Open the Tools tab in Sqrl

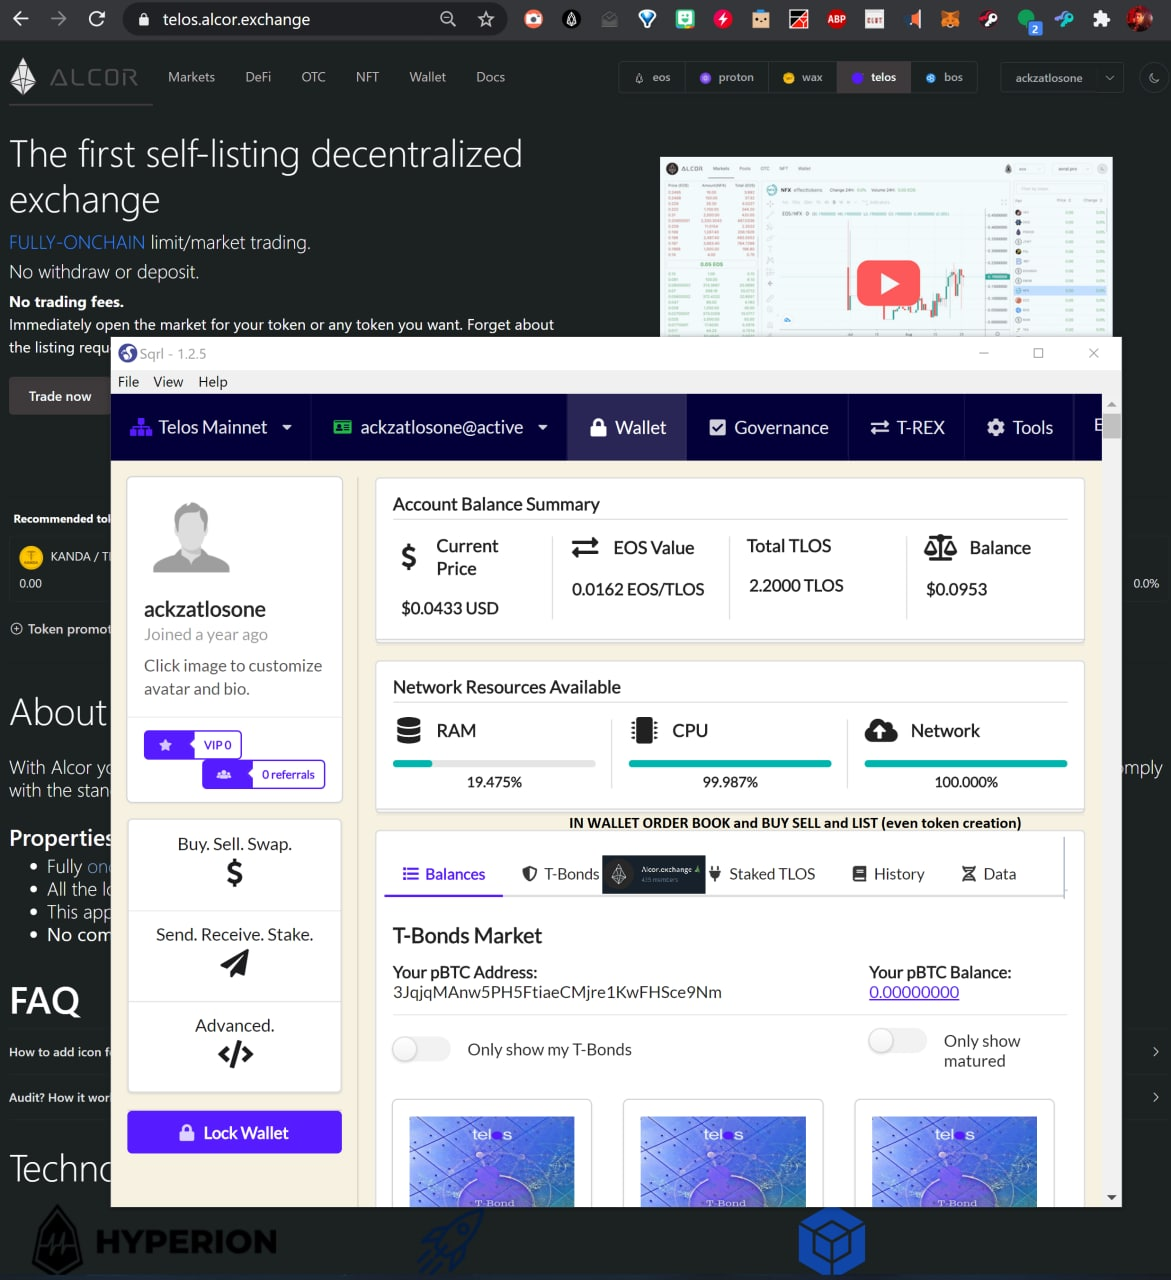1019,427
